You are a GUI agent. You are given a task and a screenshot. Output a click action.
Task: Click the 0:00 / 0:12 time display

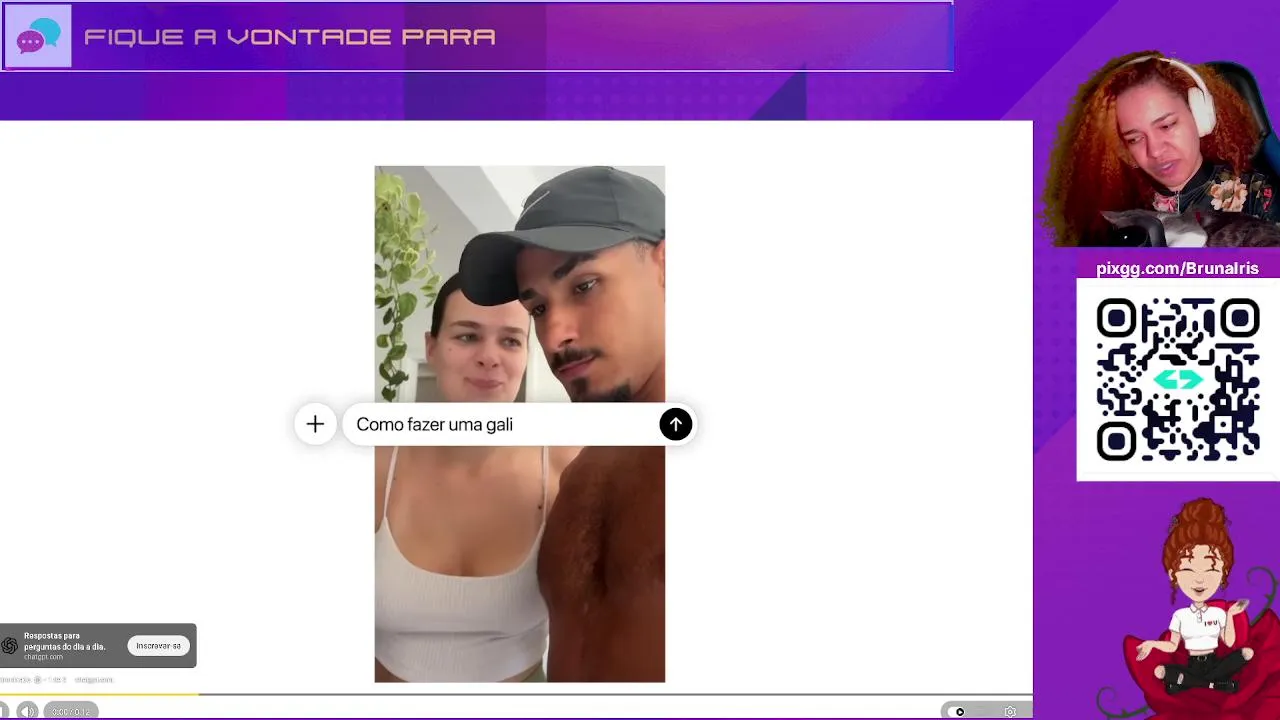point(70,711)
